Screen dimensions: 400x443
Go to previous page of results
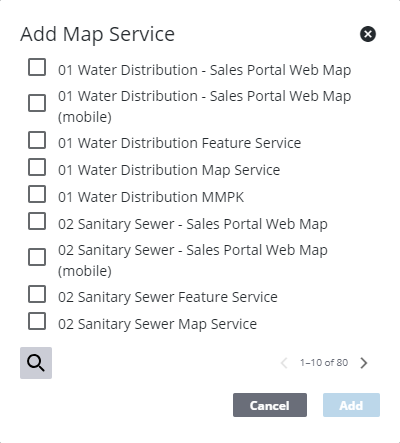(x=284, y=363)
